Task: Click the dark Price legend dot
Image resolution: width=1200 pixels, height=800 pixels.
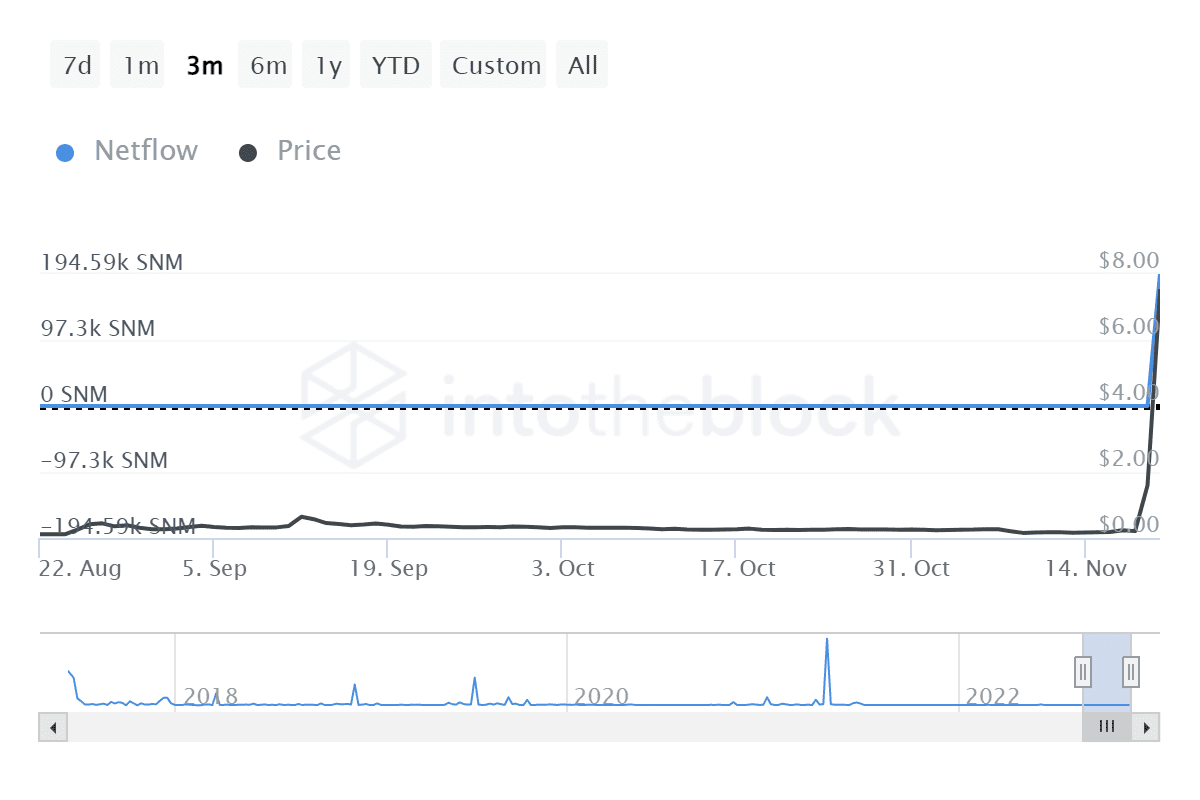Action: click(x=247, y=151)
